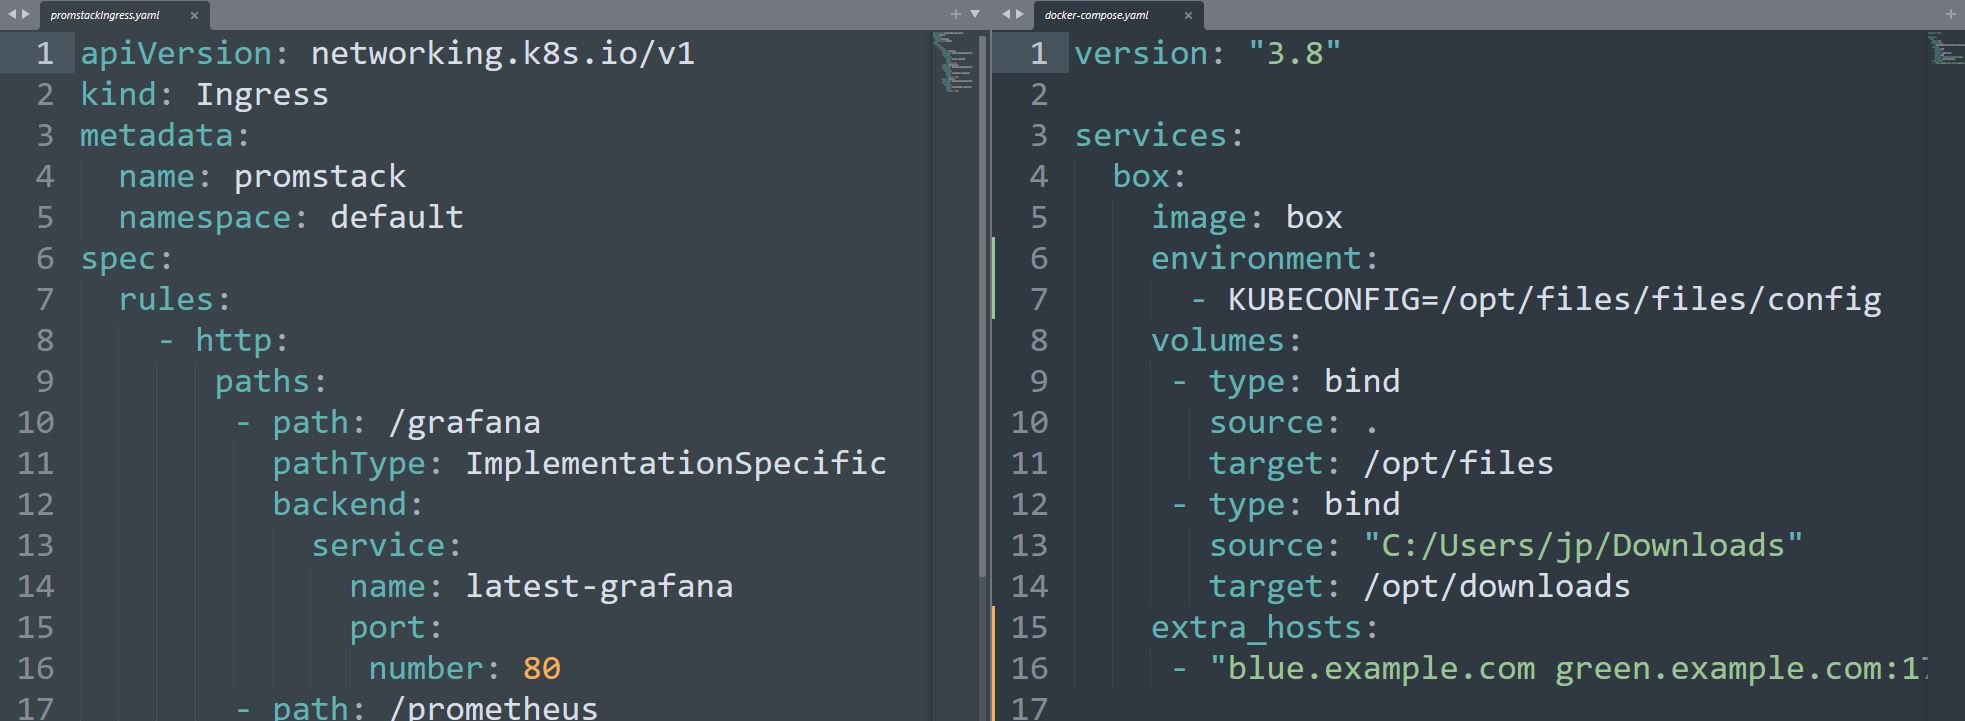The width and height of the screenshot is (1965, 721).
Task: Click the left pane minimap
Action: (953, 62)
